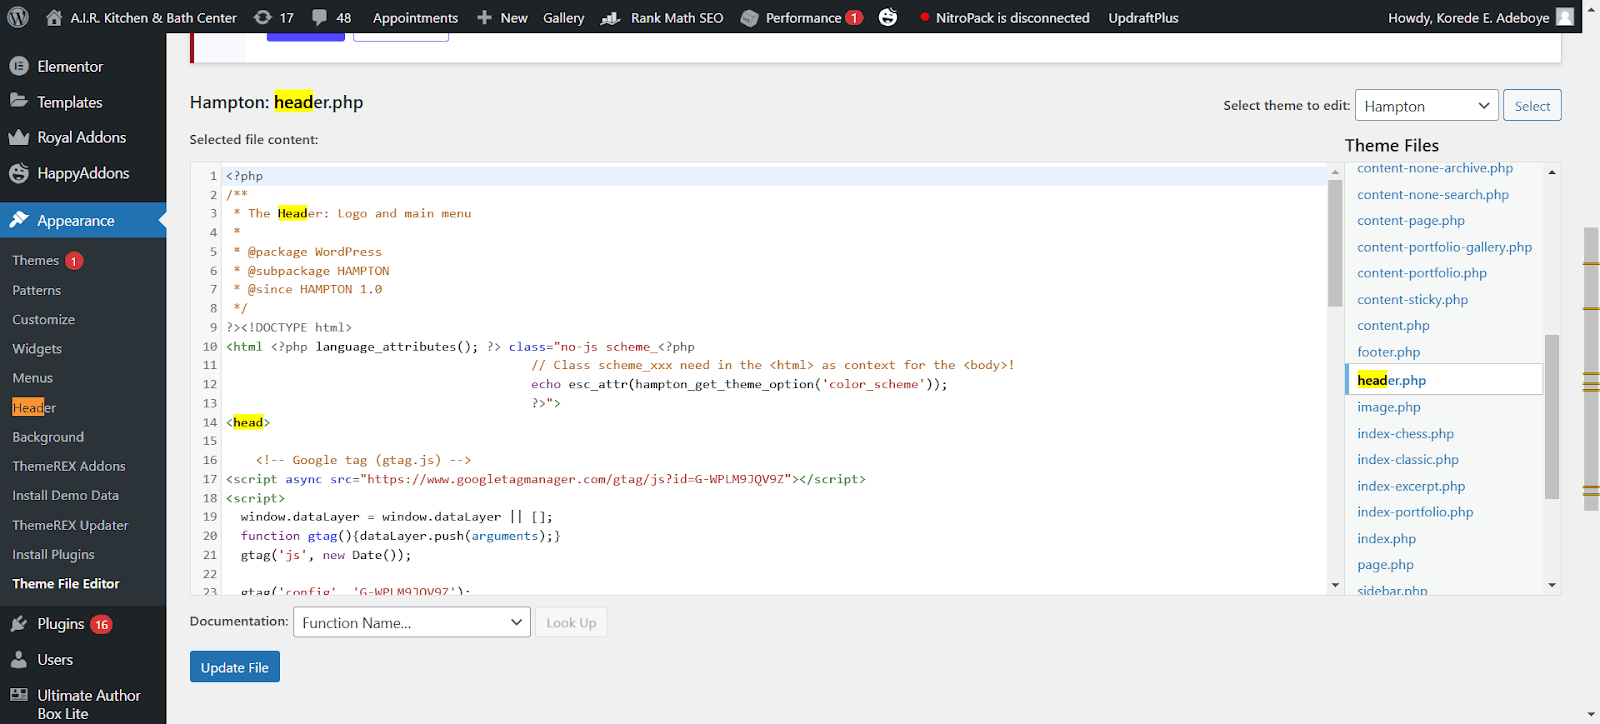Click the user avatar in admin bar
Image resolution: width=1600 pixels, height=724 pixels.
[x=1565, y=17]
